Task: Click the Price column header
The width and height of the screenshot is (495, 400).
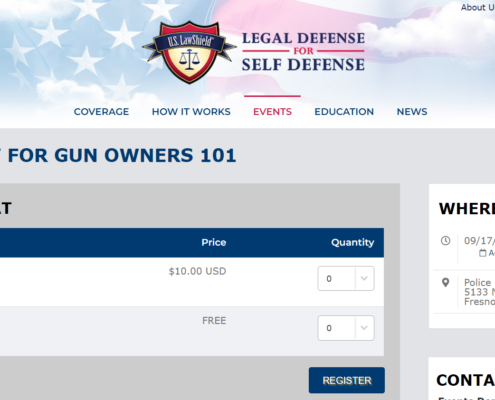Action: coord(214,242)
